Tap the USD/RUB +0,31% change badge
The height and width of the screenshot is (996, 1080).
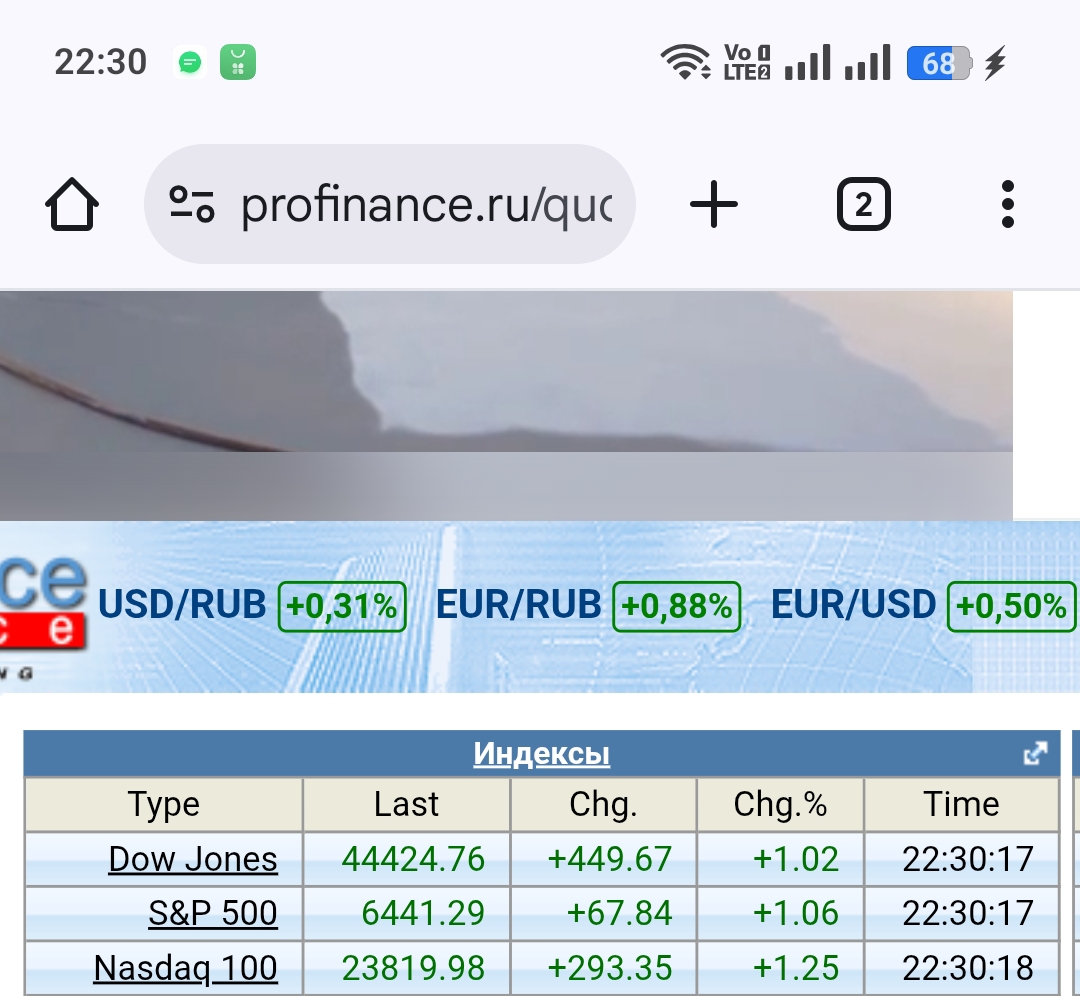click(342, 606)
